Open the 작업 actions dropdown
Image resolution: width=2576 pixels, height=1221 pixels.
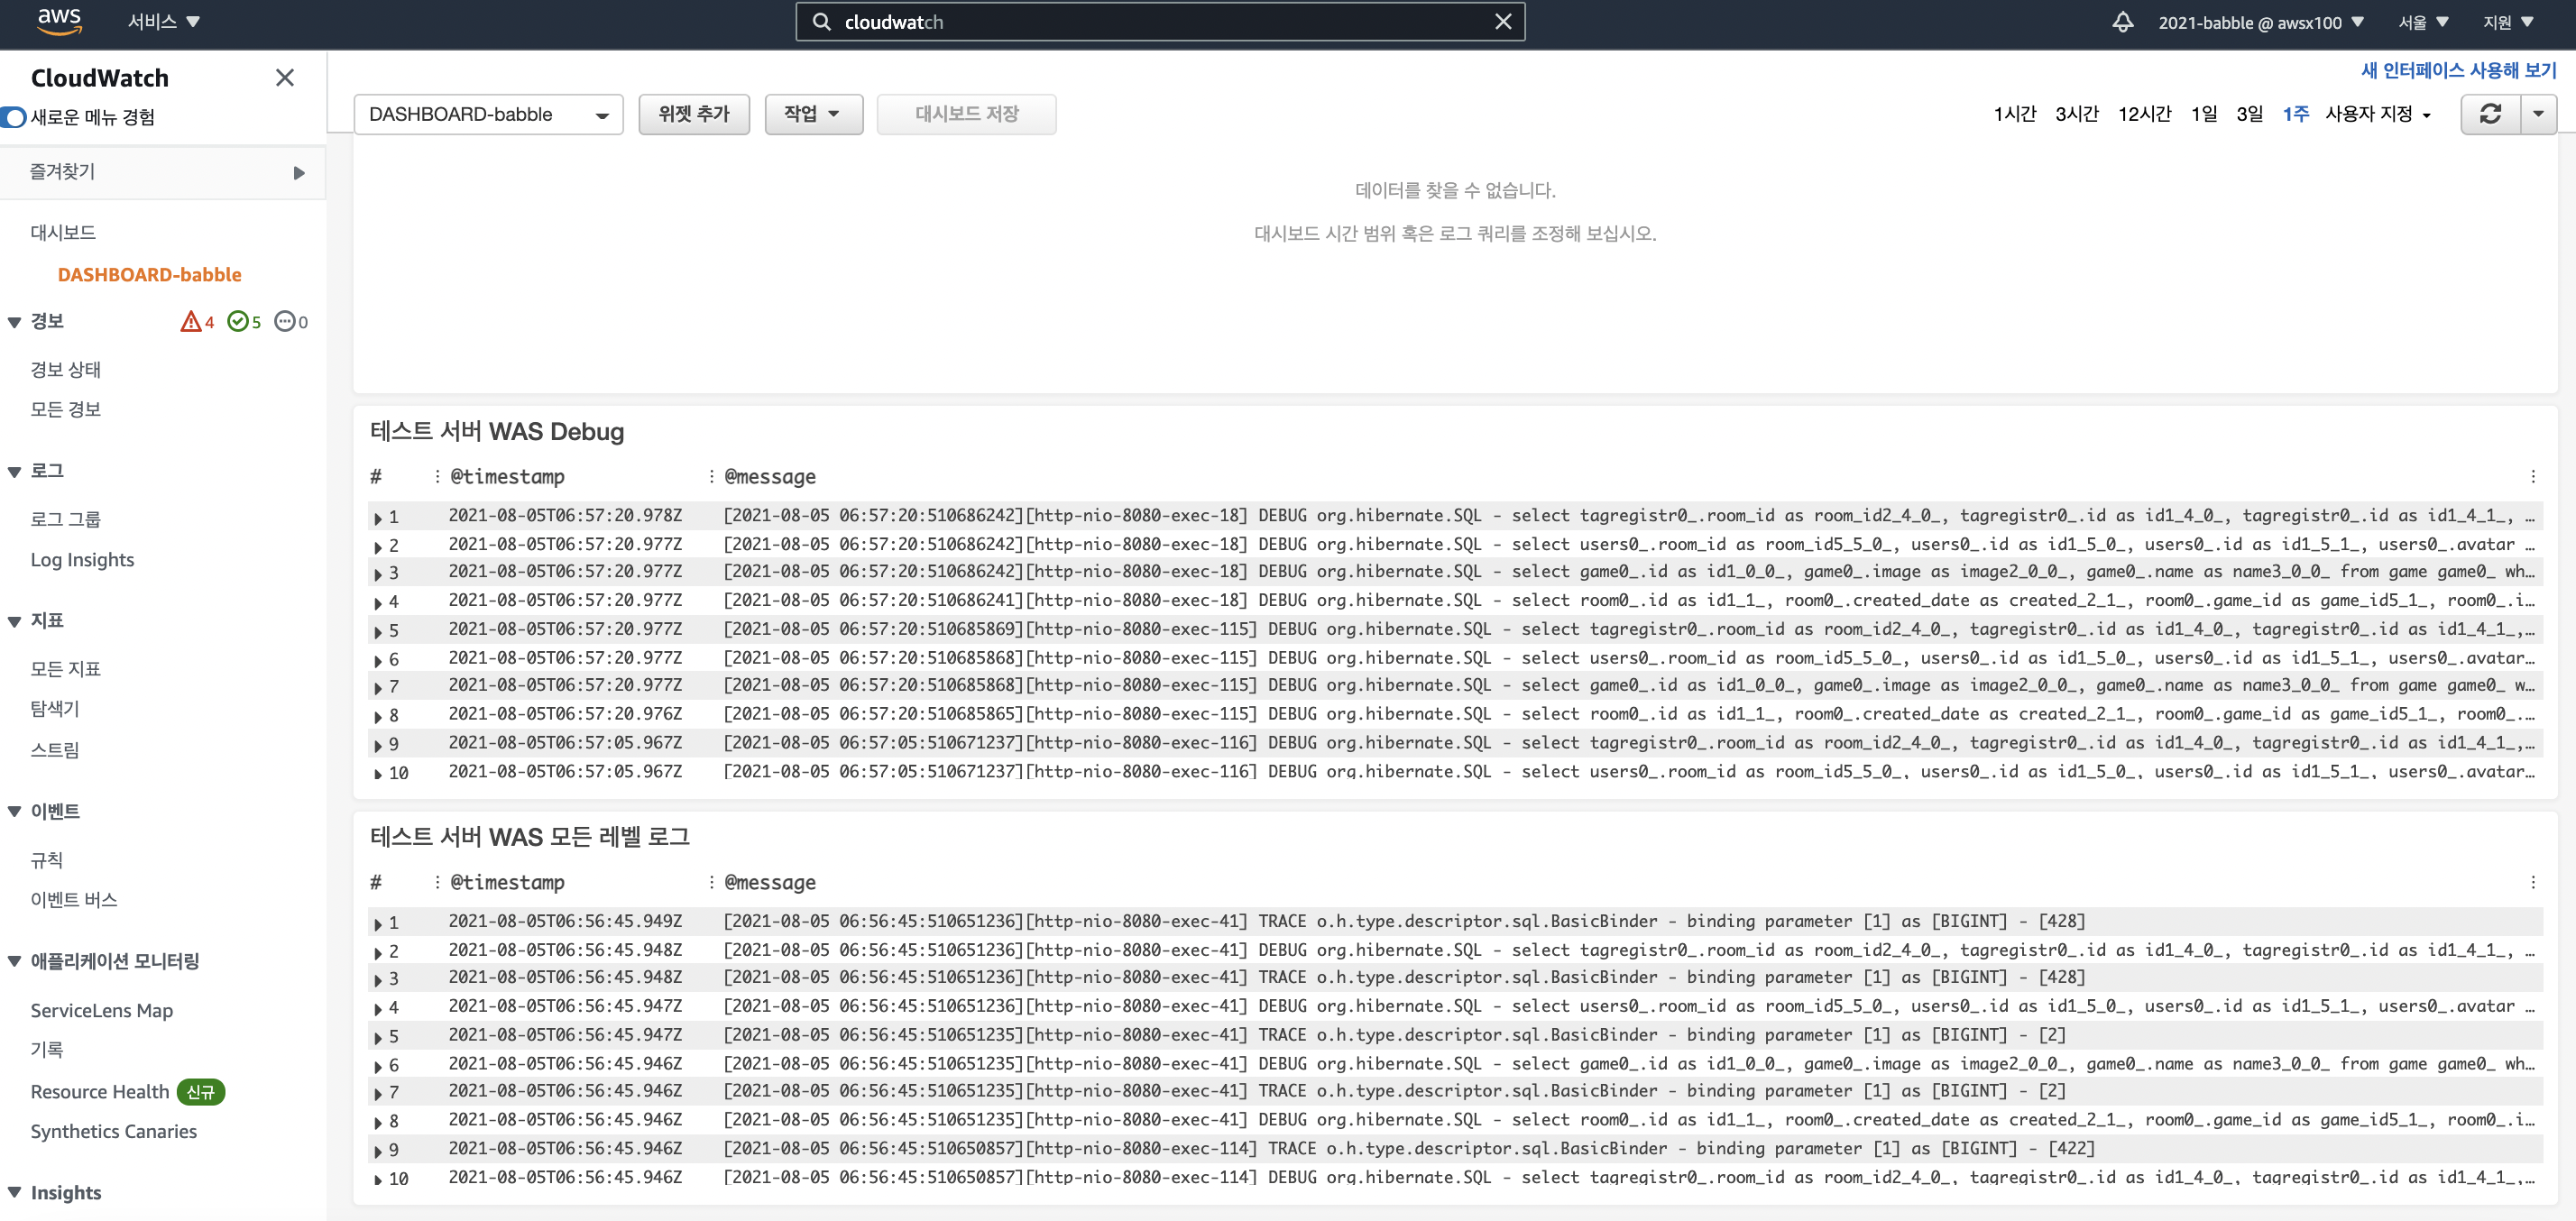coord(812,115)
